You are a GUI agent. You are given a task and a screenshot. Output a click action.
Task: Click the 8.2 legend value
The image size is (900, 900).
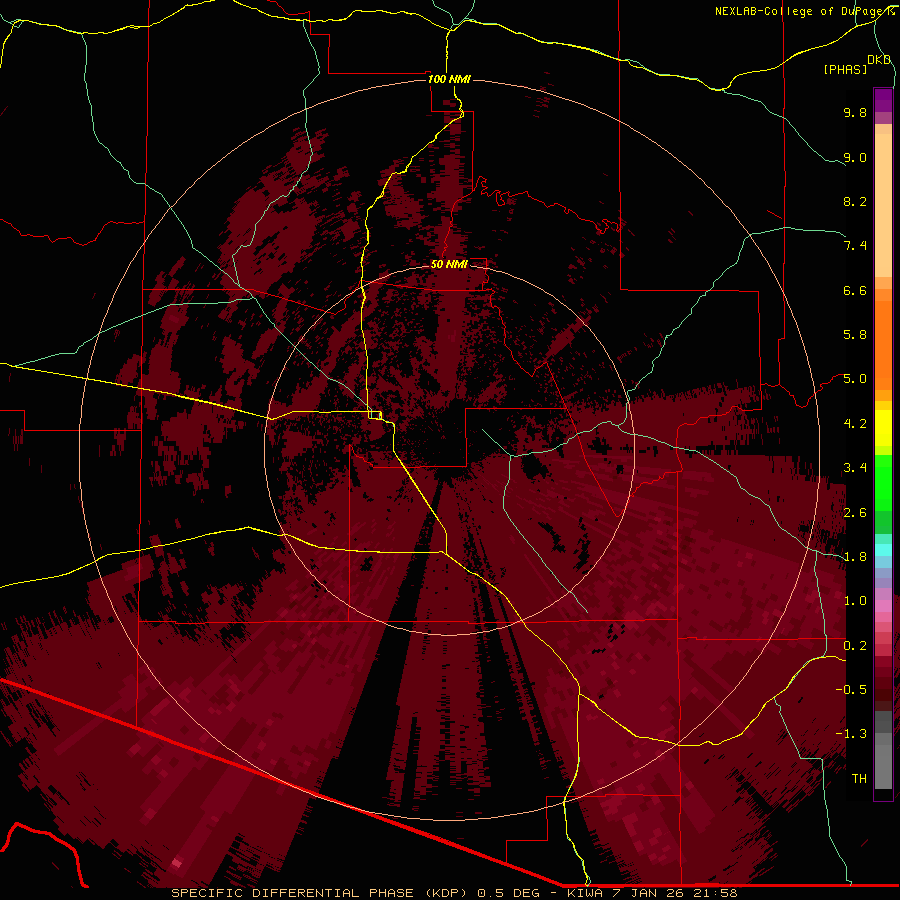pos(855,201)
